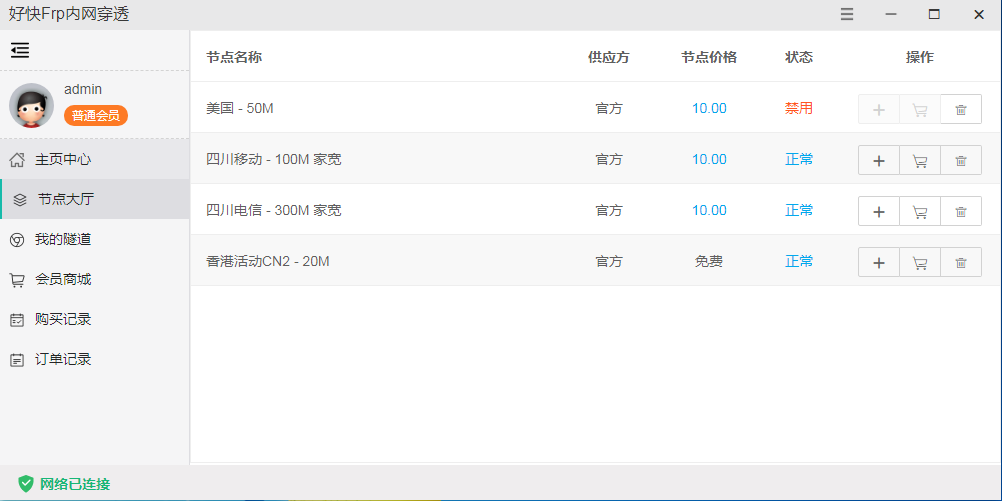Go to 我的隧道 page
This screenshot has height=501, width=1002.
pyautogui.click(x=63, y=239)
